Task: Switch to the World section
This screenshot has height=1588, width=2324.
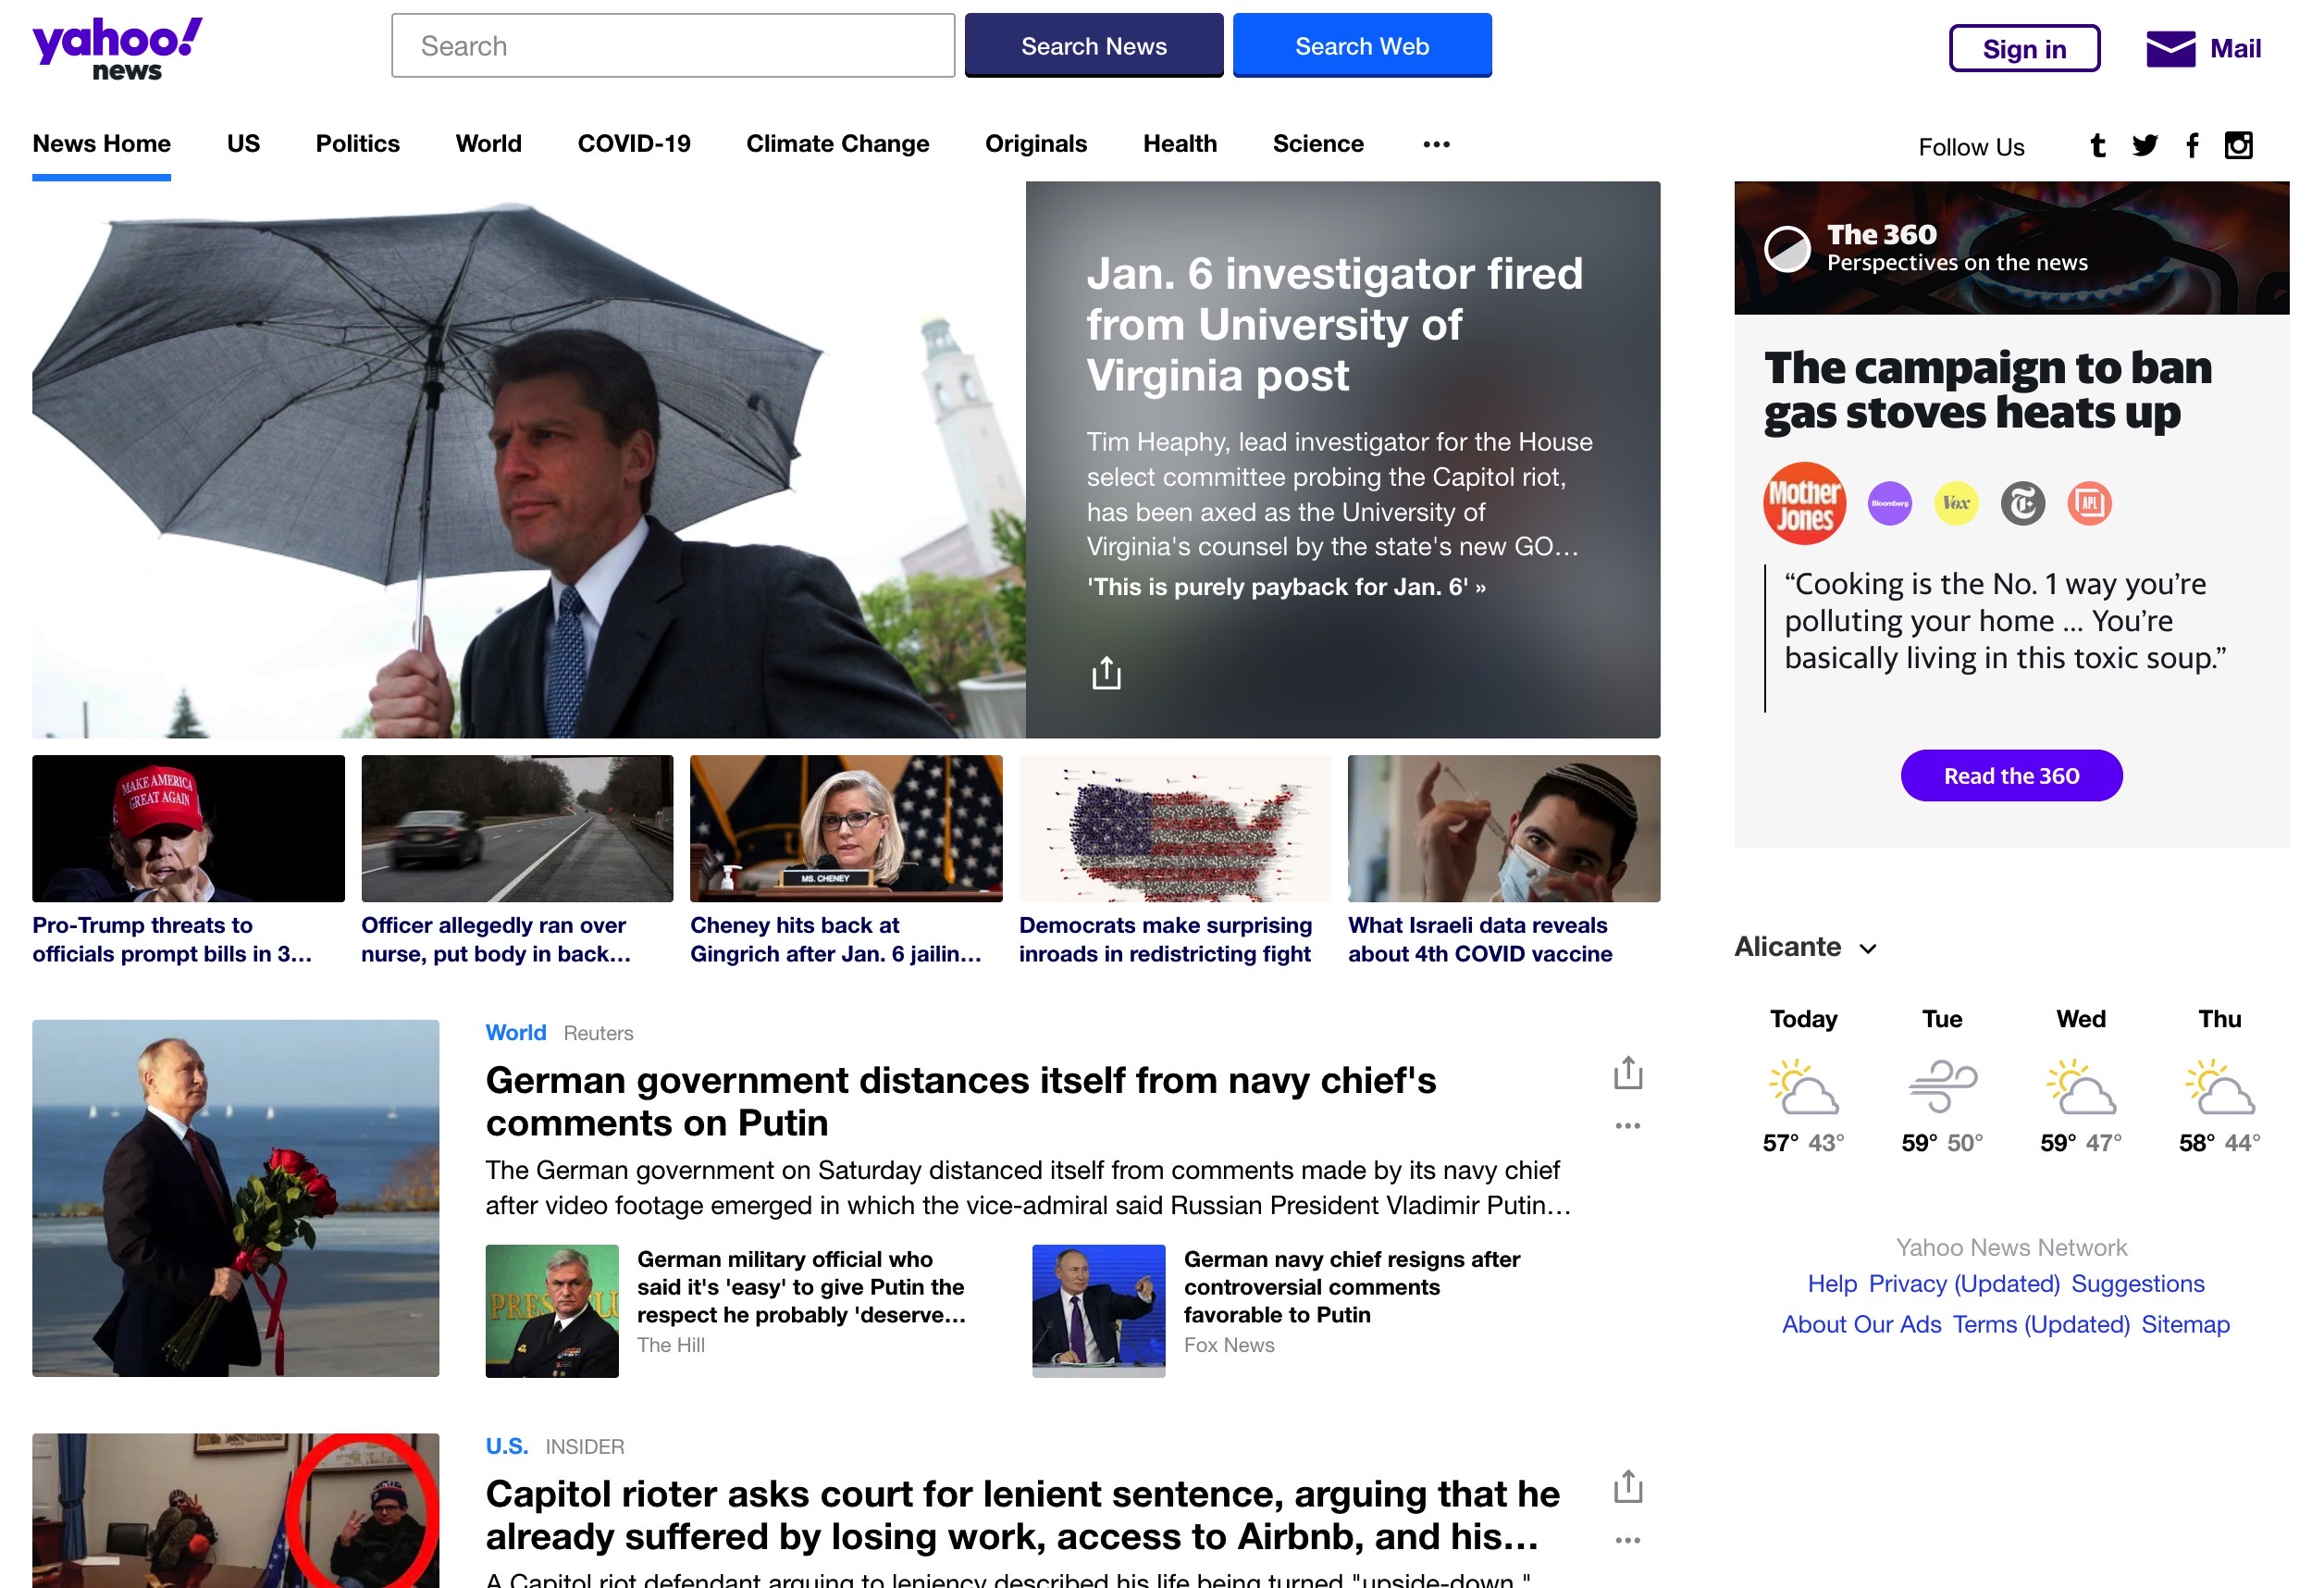Action: click(x=488, y=144)
